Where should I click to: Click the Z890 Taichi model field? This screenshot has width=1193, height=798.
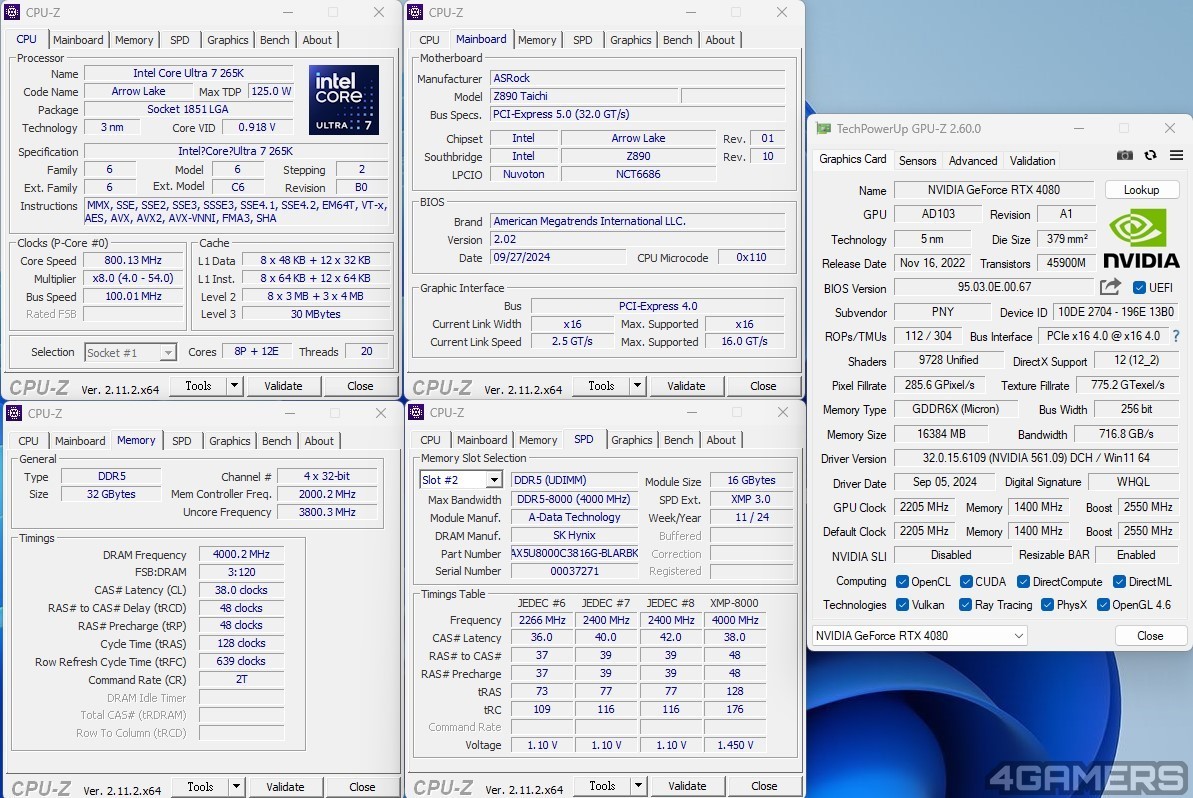(x=584, y=96)
